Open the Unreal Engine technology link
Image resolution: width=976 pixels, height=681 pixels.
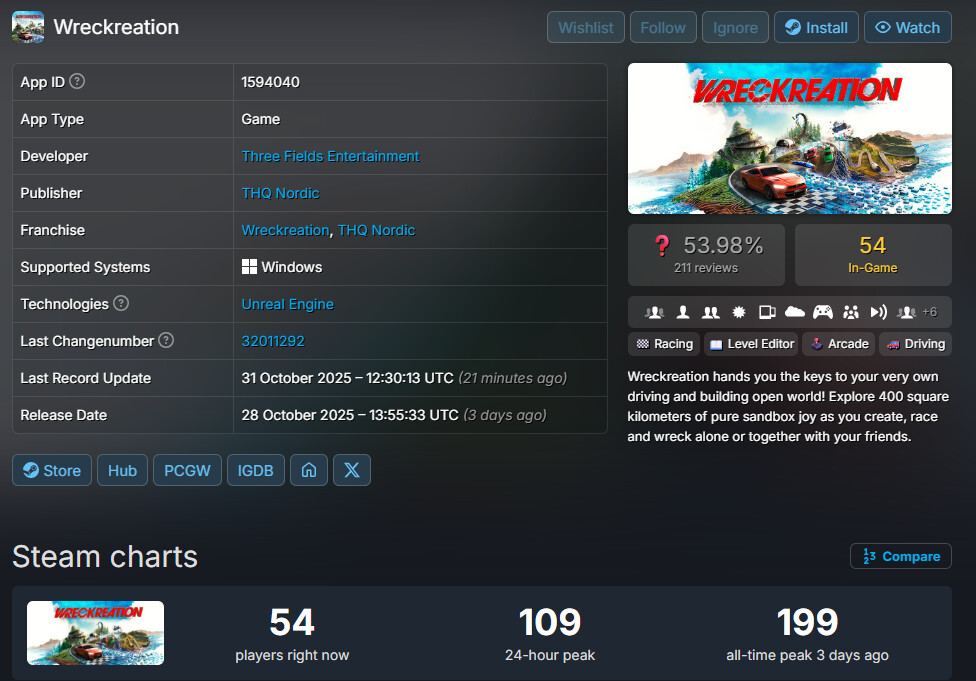click(x=287, y=304)
